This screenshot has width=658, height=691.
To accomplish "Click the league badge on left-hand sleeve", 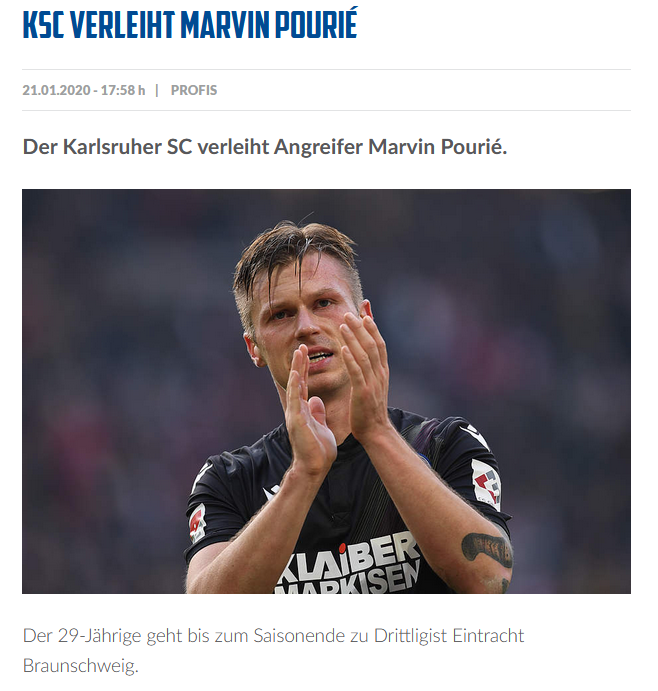I will pos(197,523).
